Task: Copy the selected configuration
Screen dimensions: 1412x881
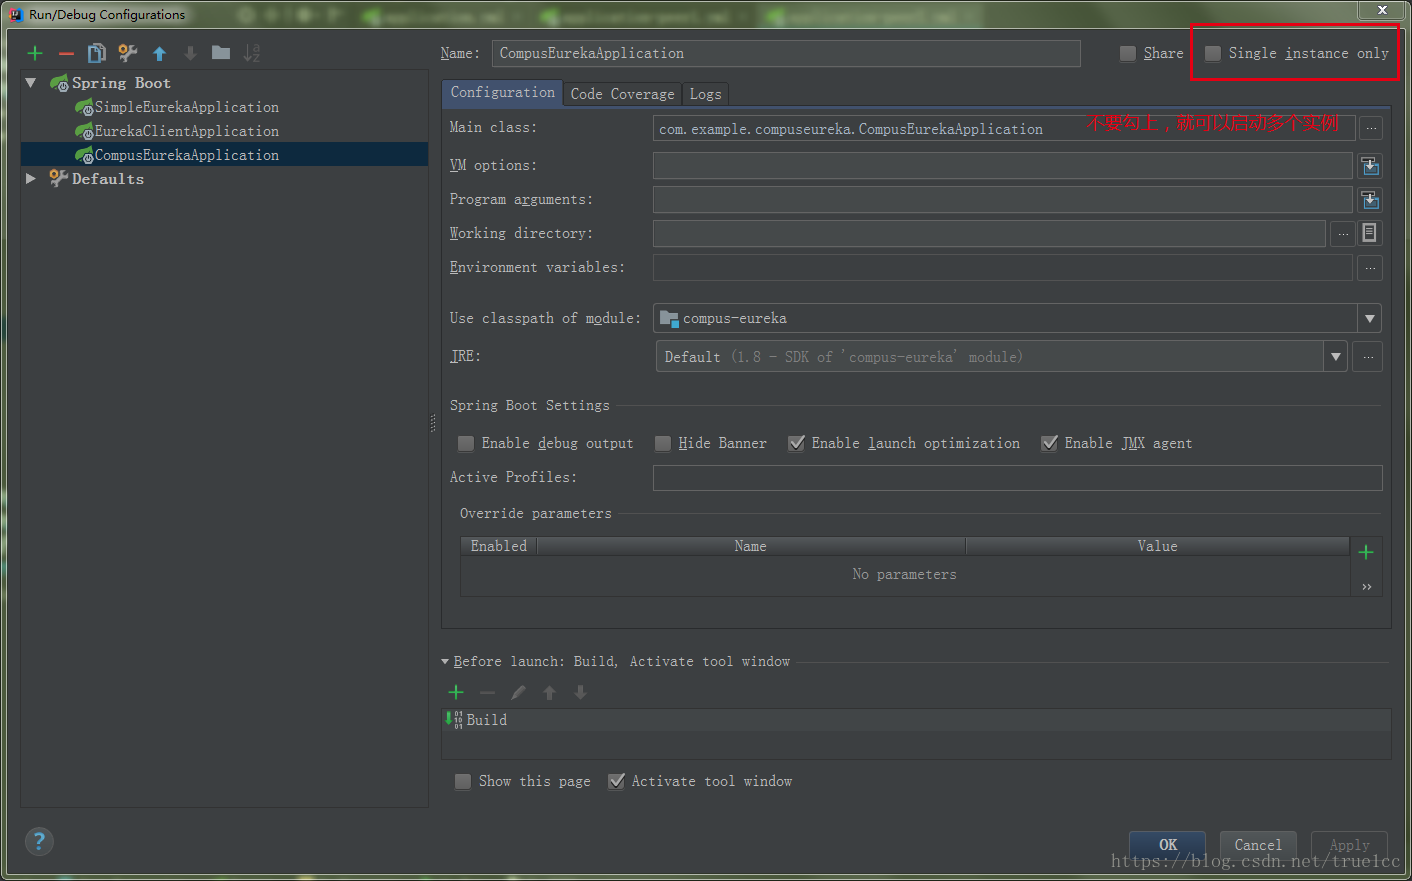Action: point(97,53)
